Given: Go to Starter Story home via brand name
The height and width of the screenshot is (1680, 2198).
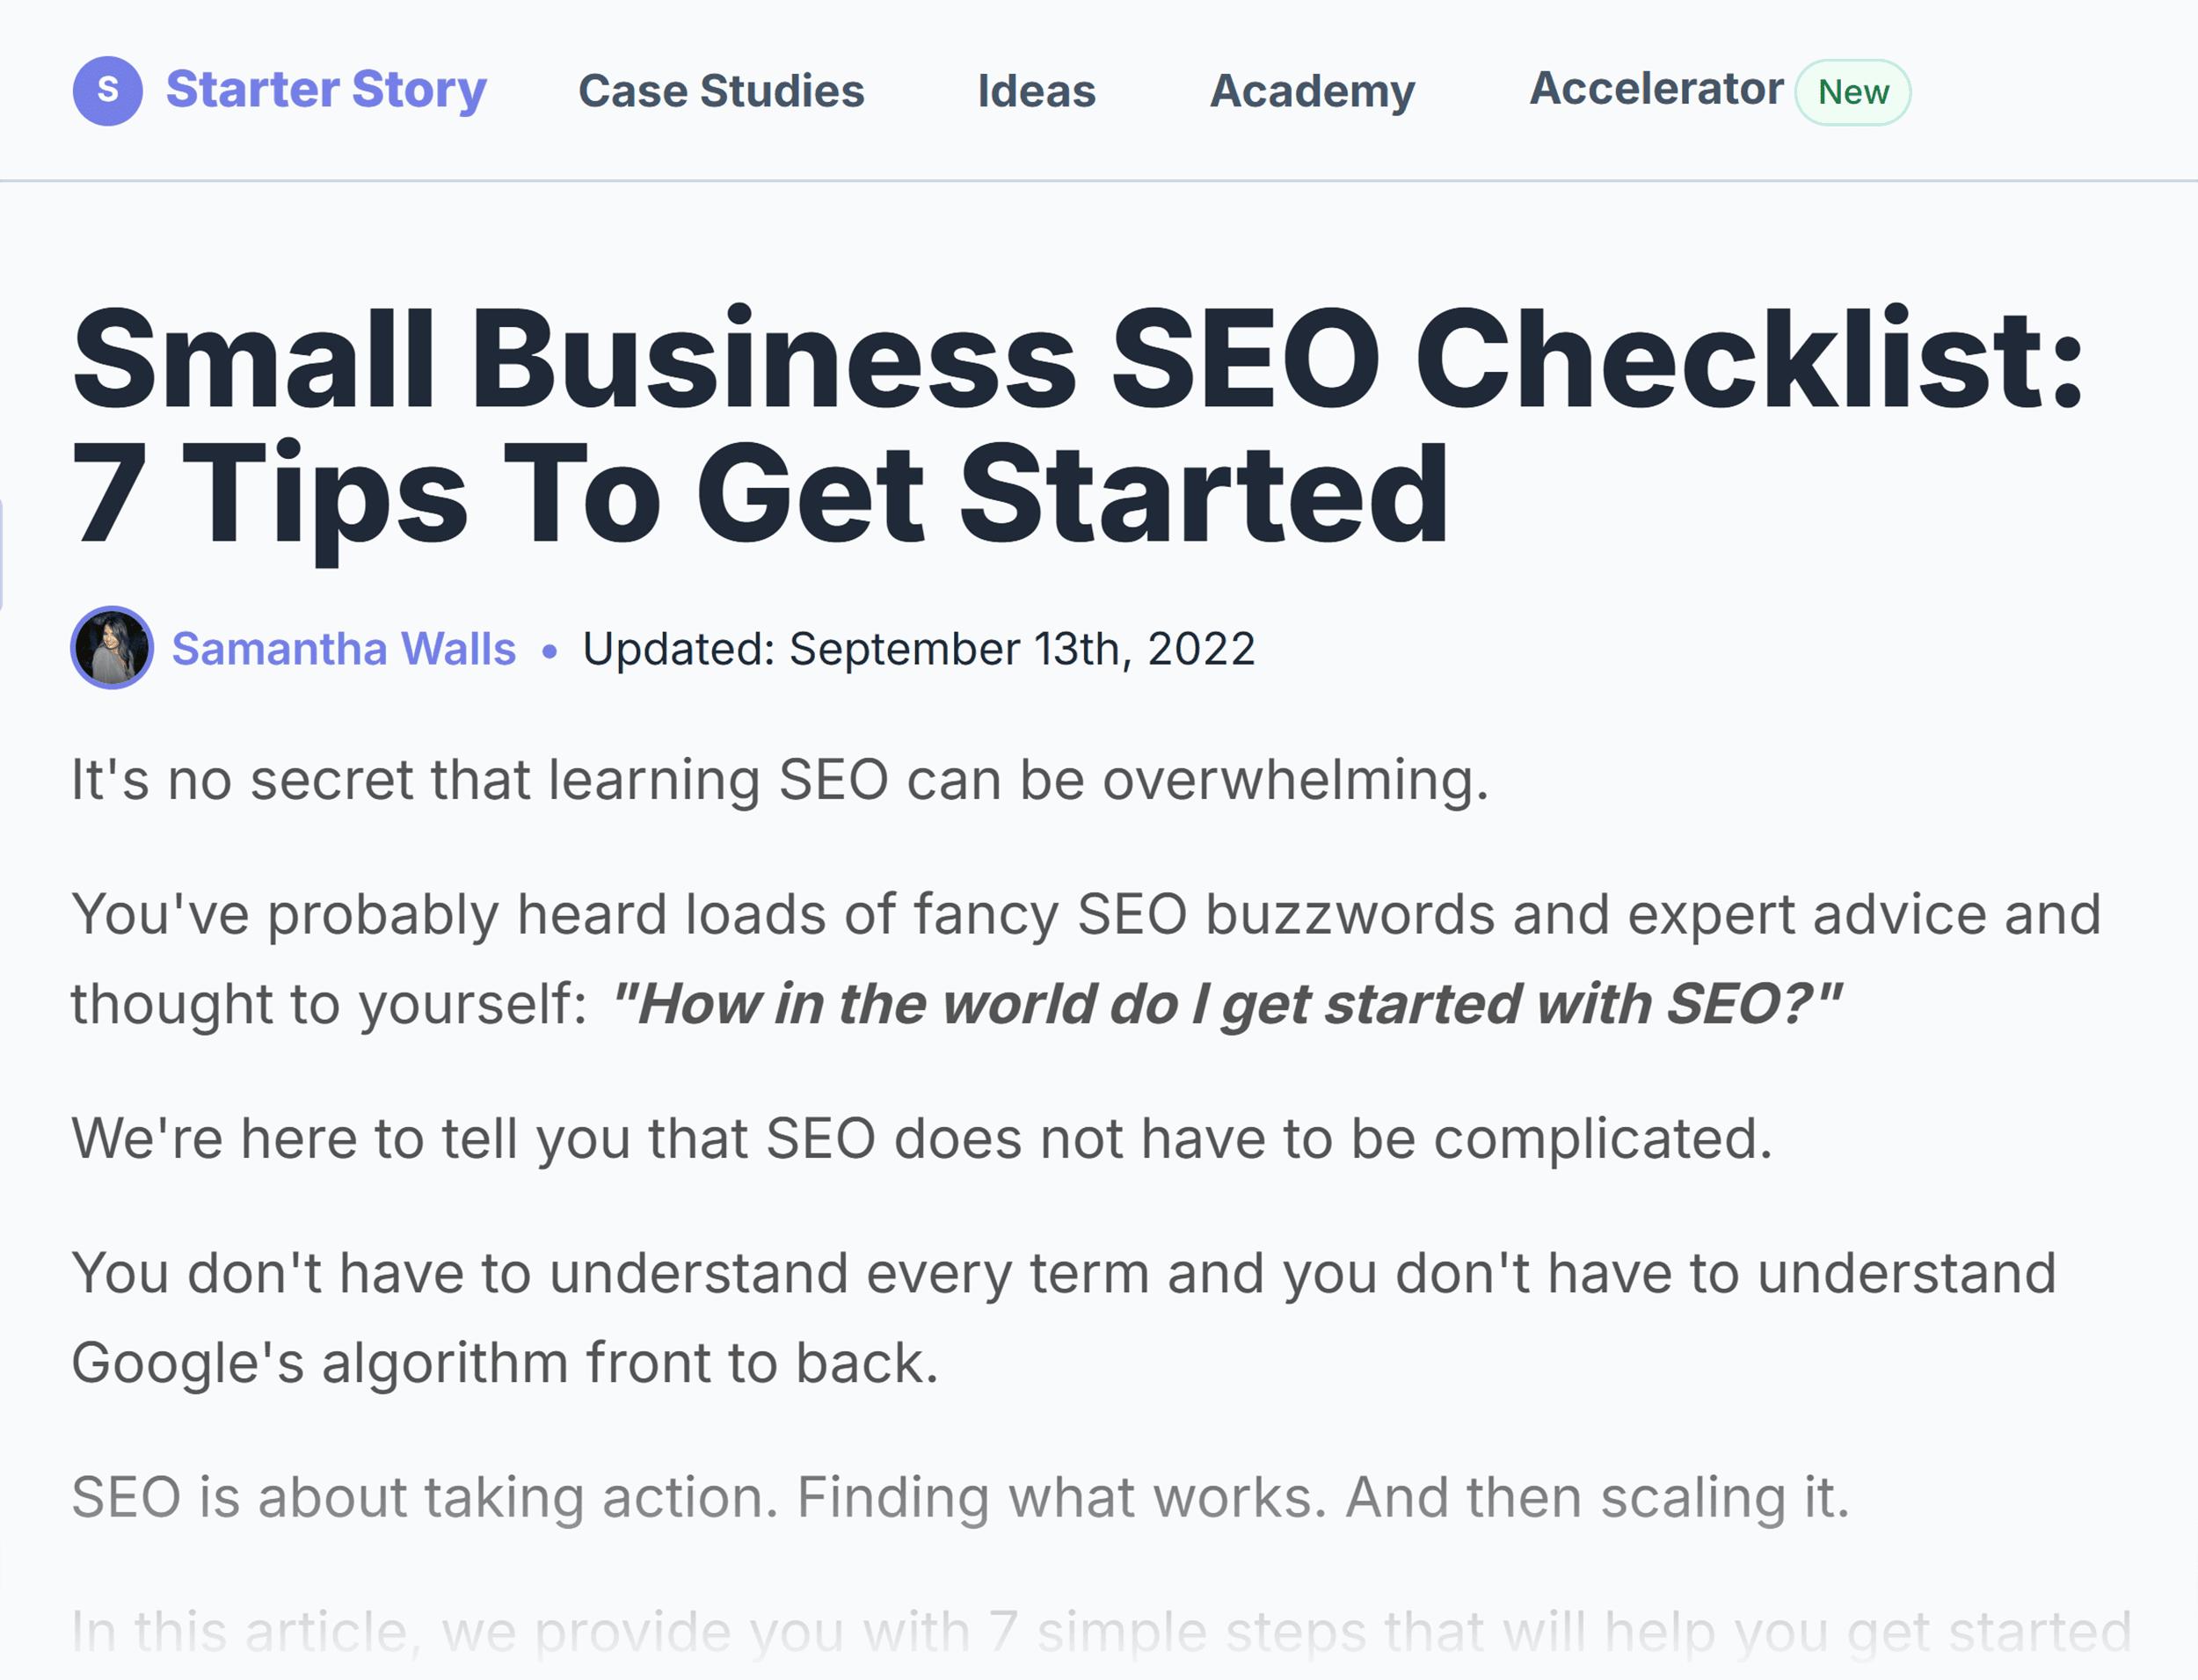Looking at the screenshot, I should [326, 90].
